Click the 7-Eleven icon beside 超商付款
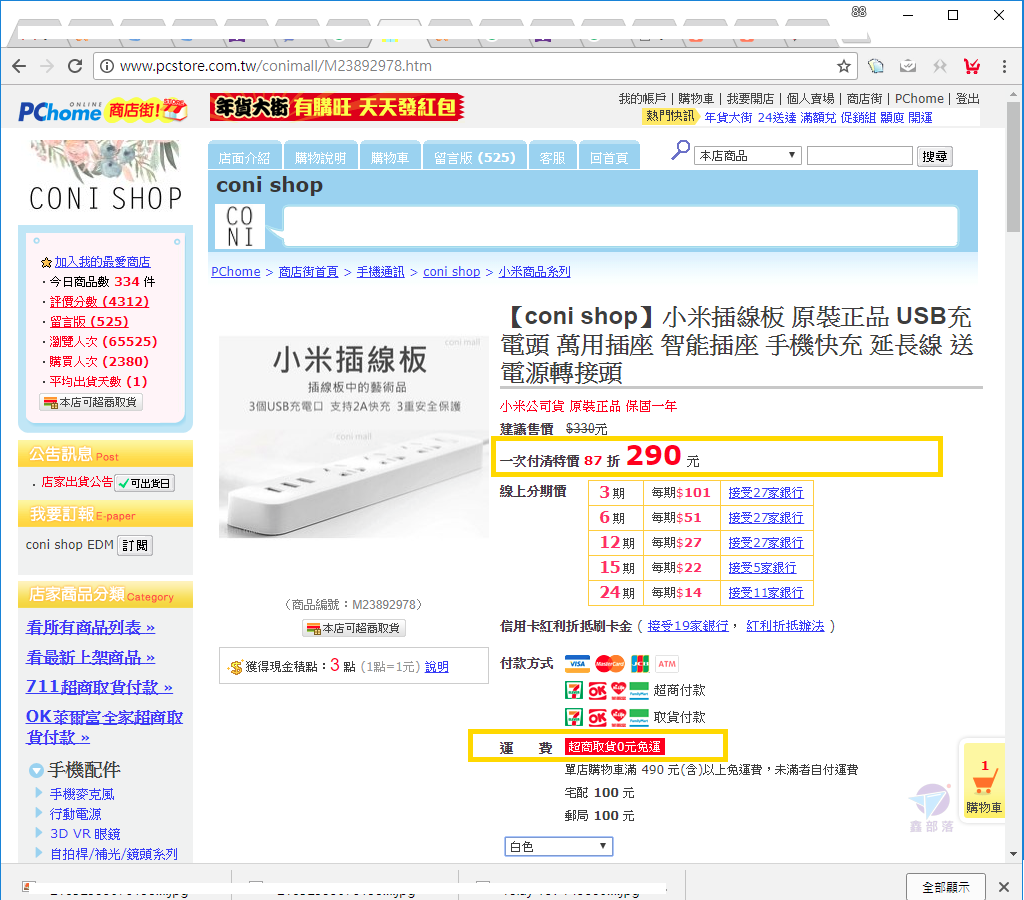Screen dimensions: 1024x900 (x=574, y=690)
